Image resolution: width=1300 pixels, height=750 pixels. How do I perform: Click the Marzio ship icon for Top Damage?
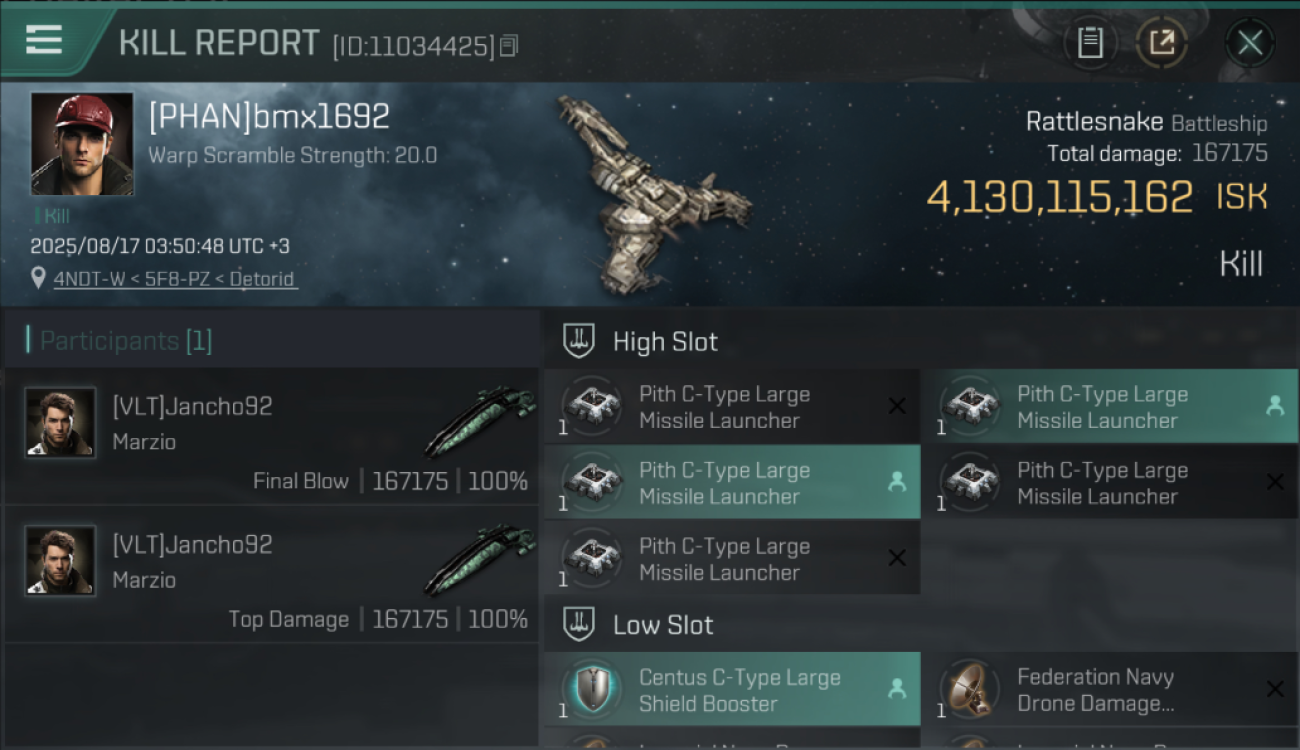point(481,561)
